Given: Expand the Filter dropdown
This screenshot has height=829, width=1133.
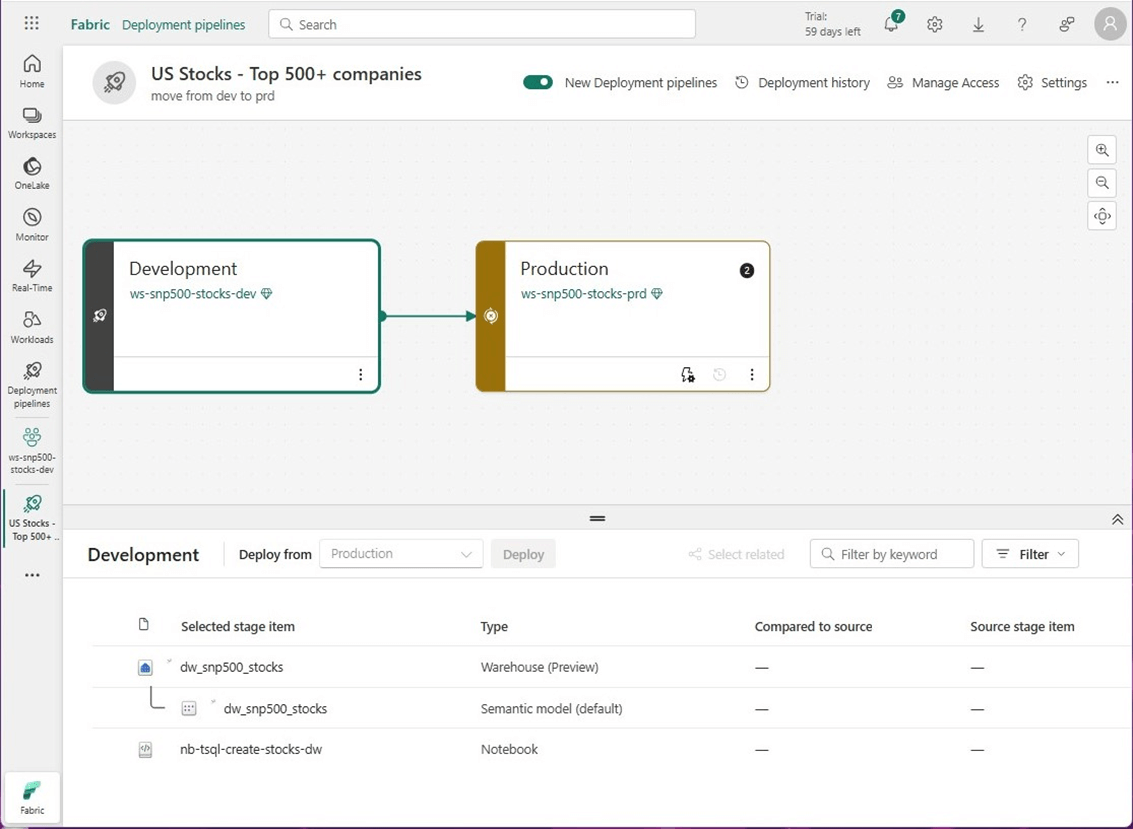Looking at the screenshot, I should tap(1030, 554).
